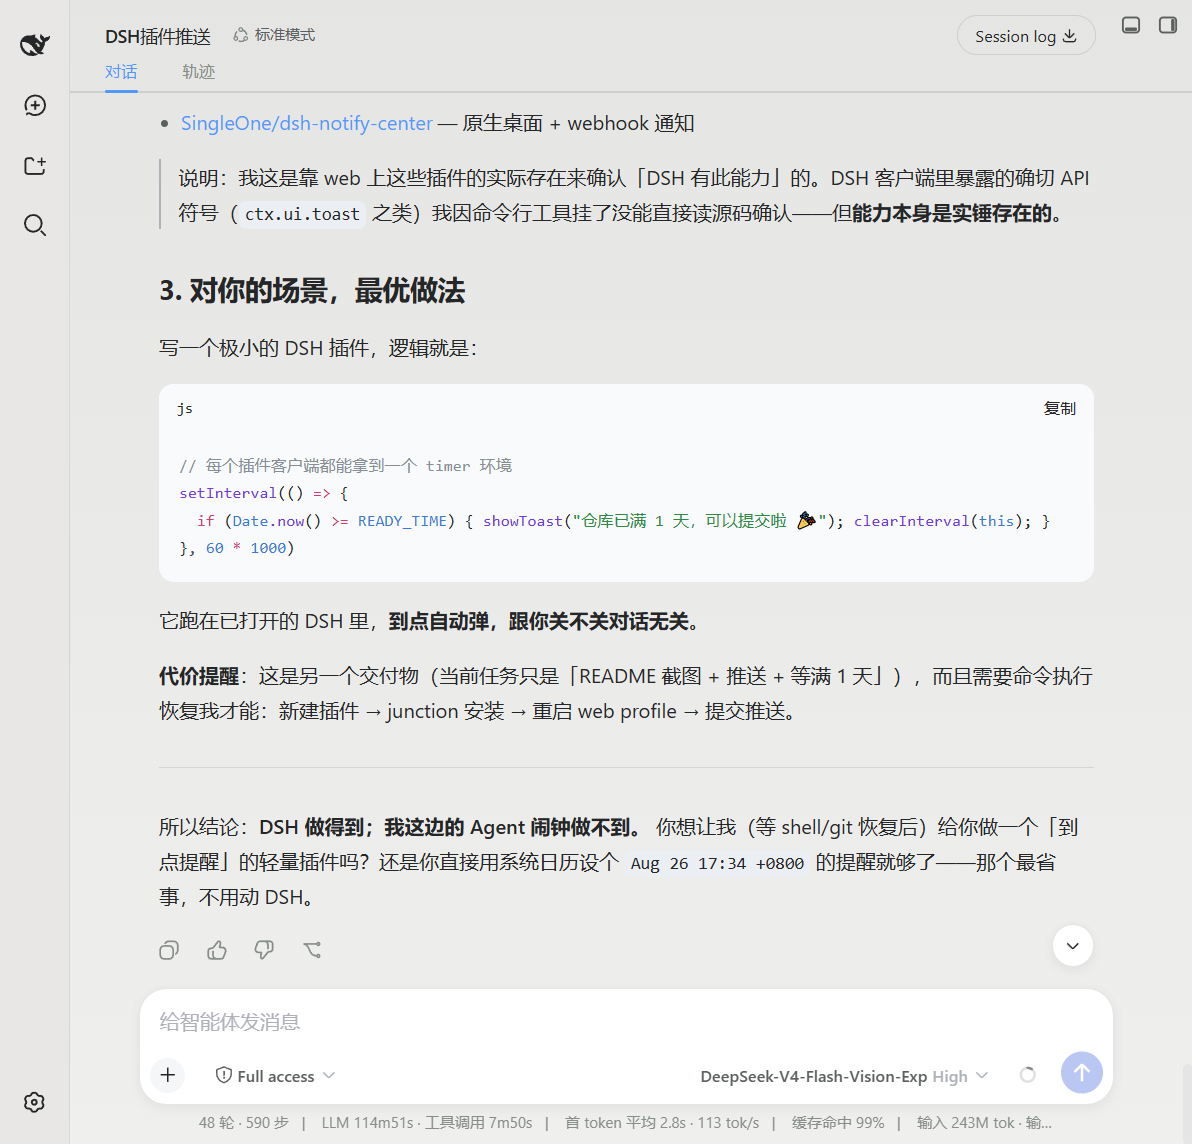Click 标准模式 mode label
1192x1144 pixels.
[x=274, y=35]
